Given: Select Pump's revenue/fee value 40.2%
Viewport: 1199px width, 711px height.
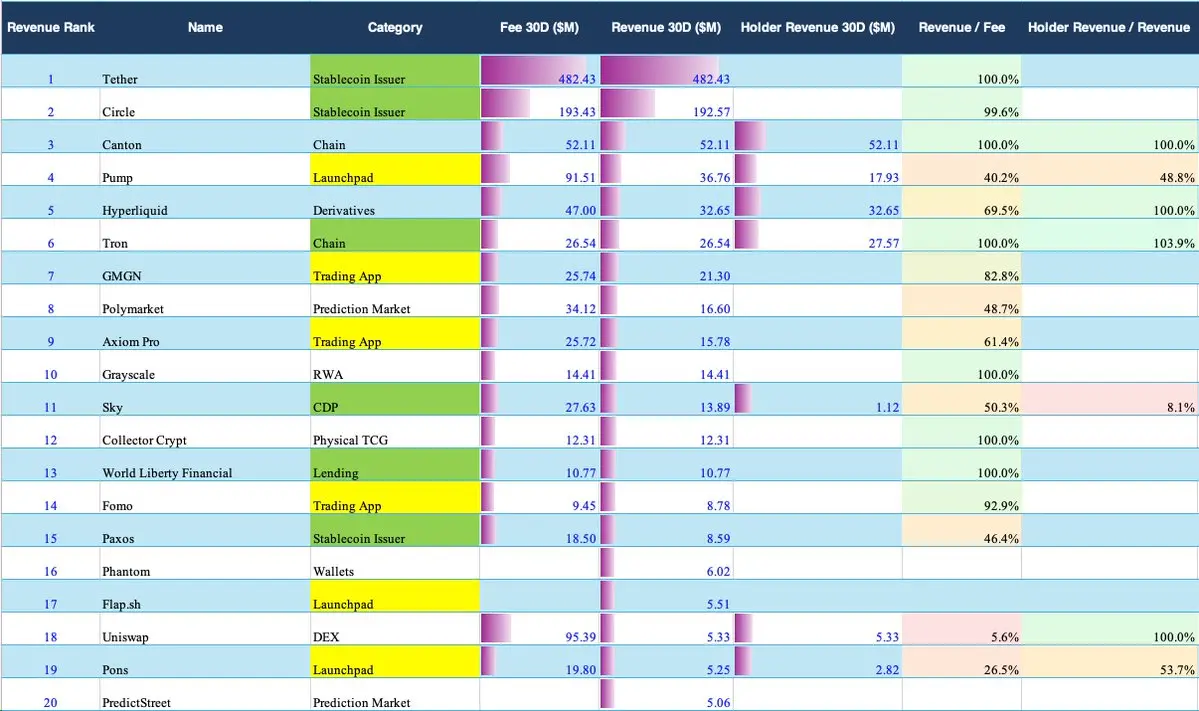Looking at the screenshot, I should 1001,177.
